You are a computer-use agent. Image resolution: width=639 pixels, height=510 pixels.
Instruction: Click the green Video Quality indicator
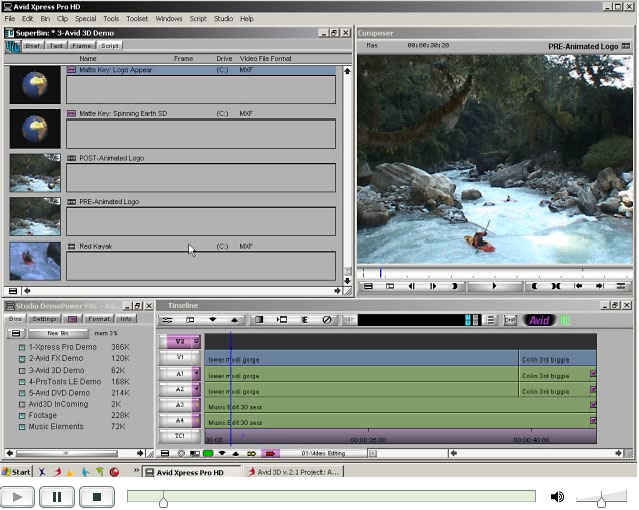click(x=208, y=453)
